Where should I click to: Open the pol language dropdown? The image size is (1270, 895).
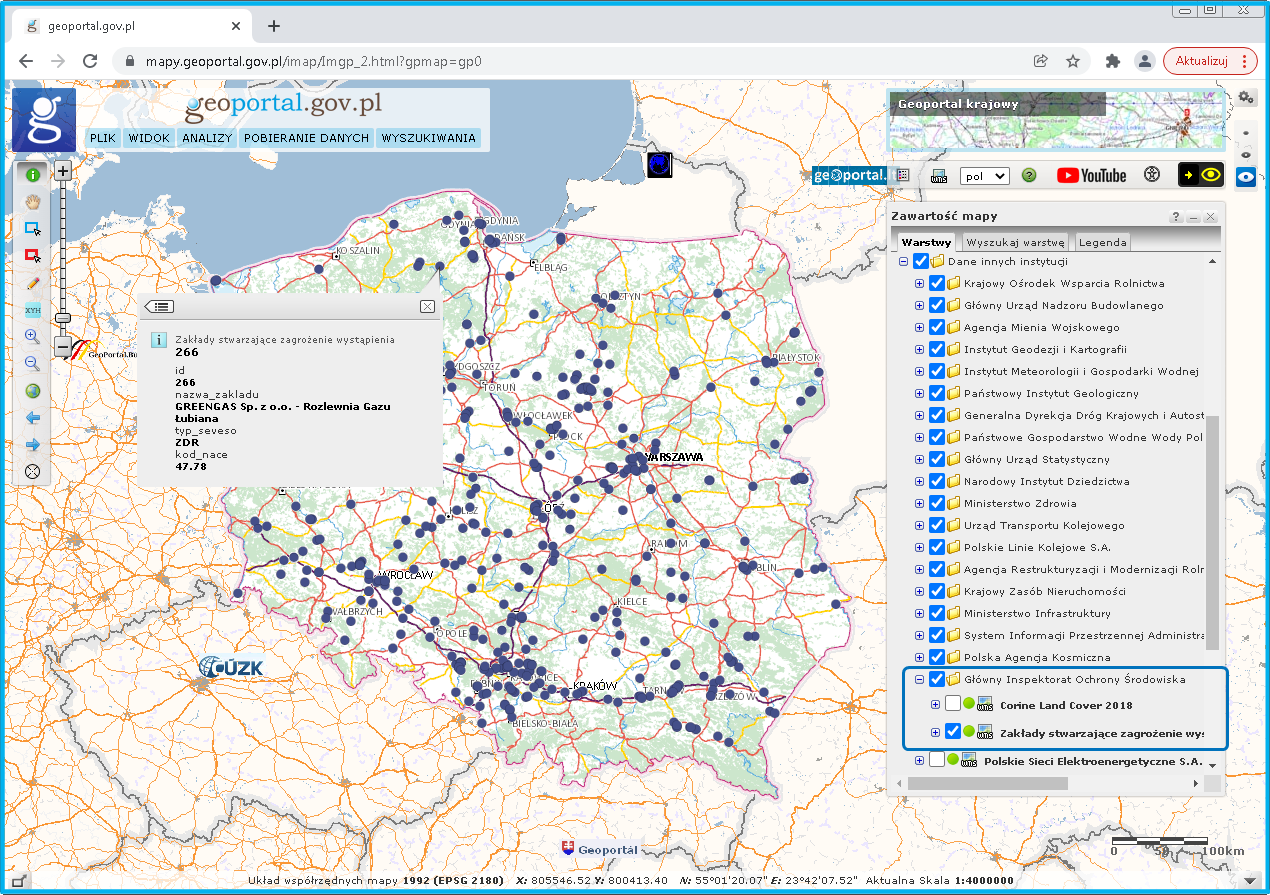[984, 176]
